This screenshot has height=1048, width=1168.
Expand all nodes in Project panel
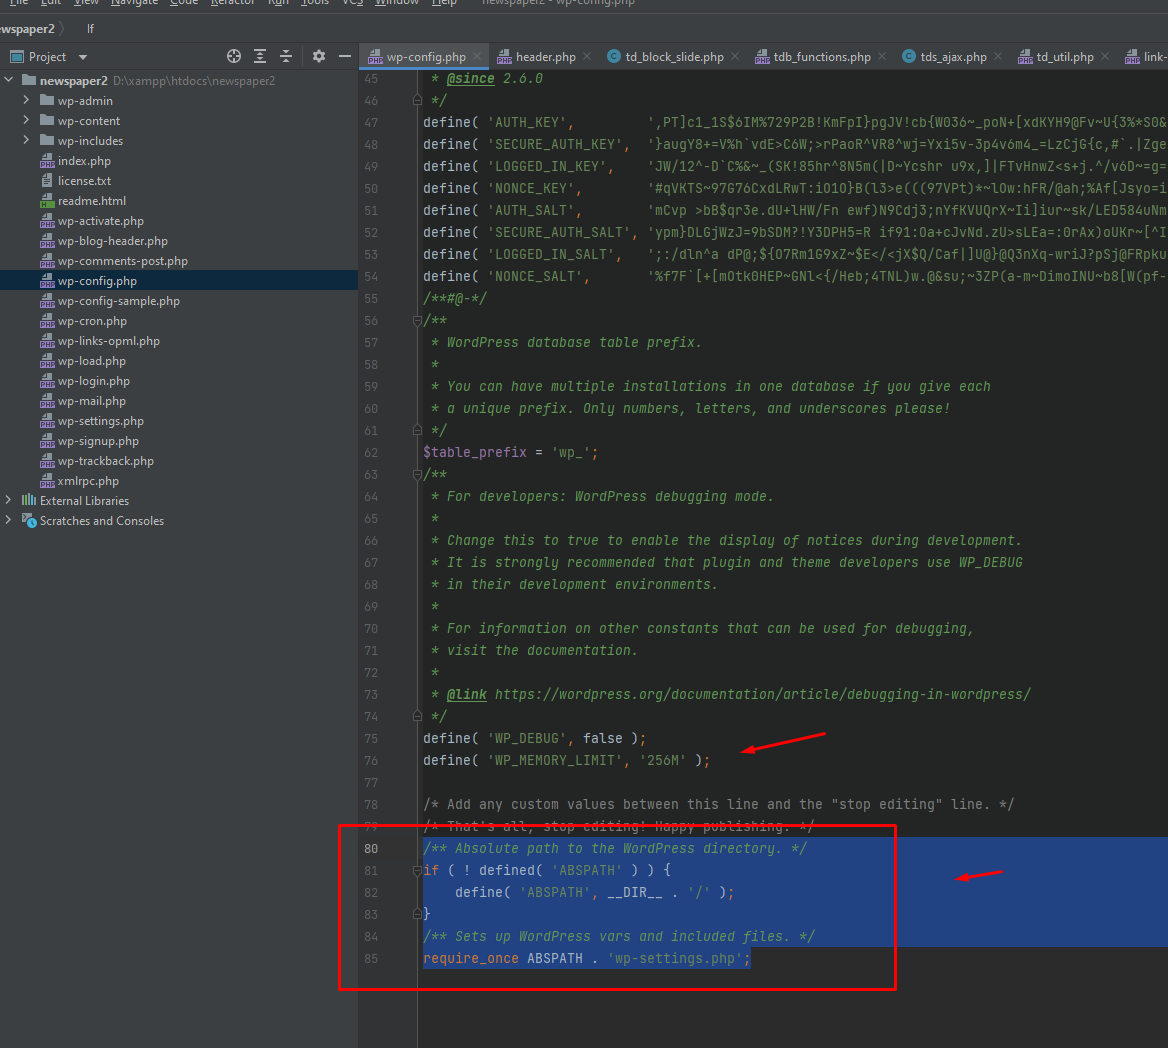[260, 56]
